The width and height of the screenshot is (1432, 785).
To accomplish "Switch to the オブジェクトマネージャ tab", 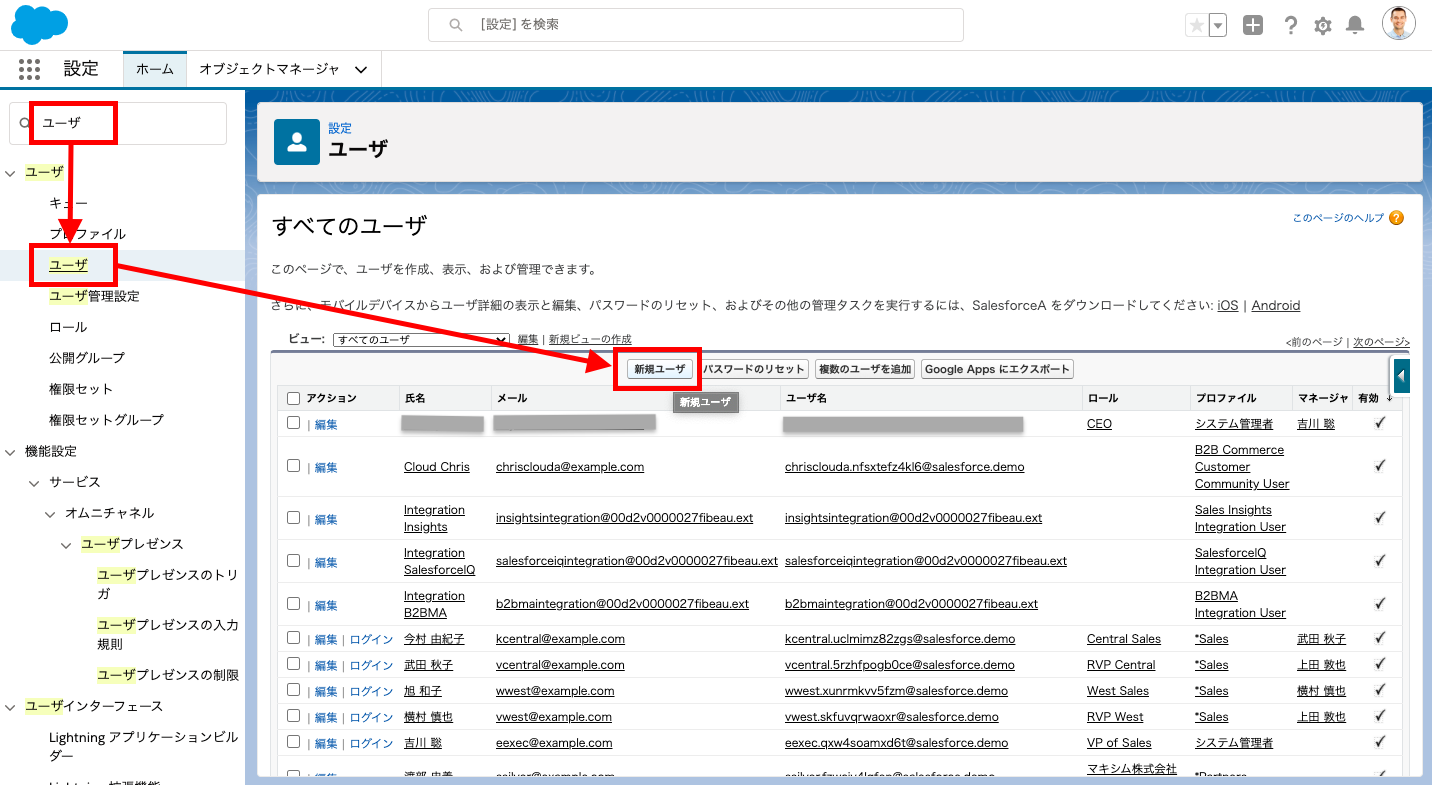I will (269, 69).
